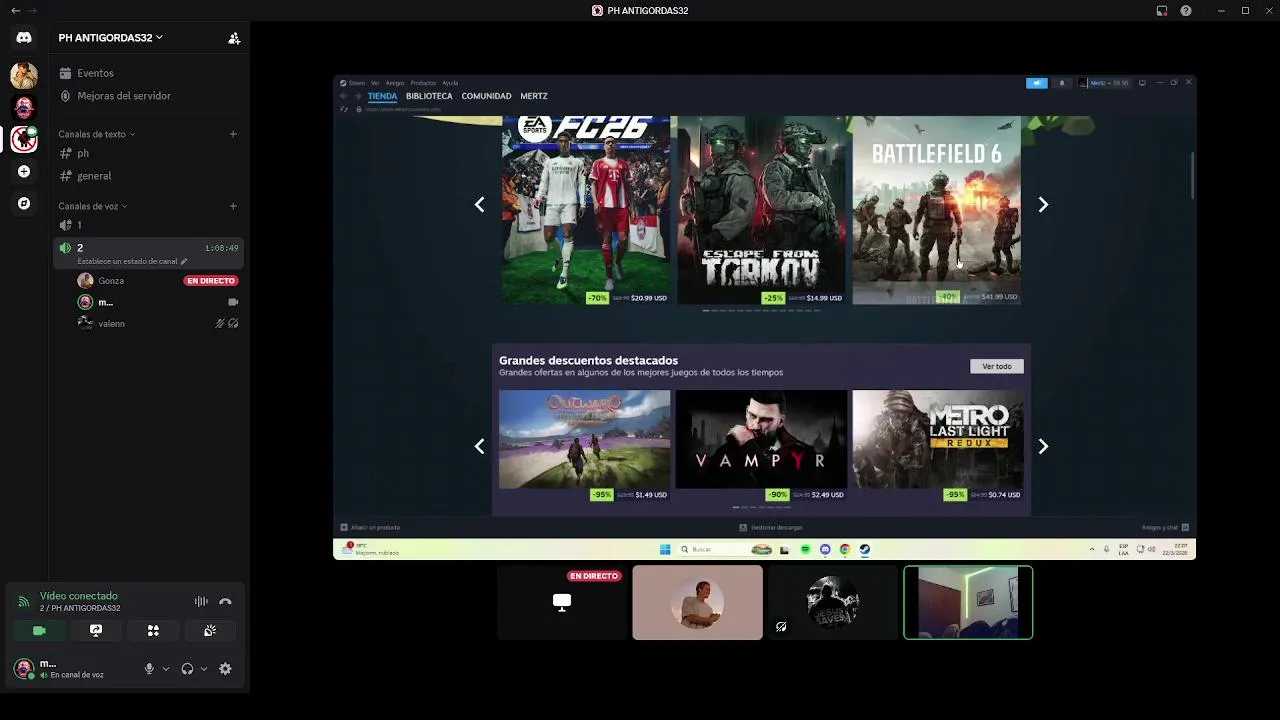The image size is (1280, 720).
Task: Show next discount deals with right arrow
Action: coord(1043,446)
